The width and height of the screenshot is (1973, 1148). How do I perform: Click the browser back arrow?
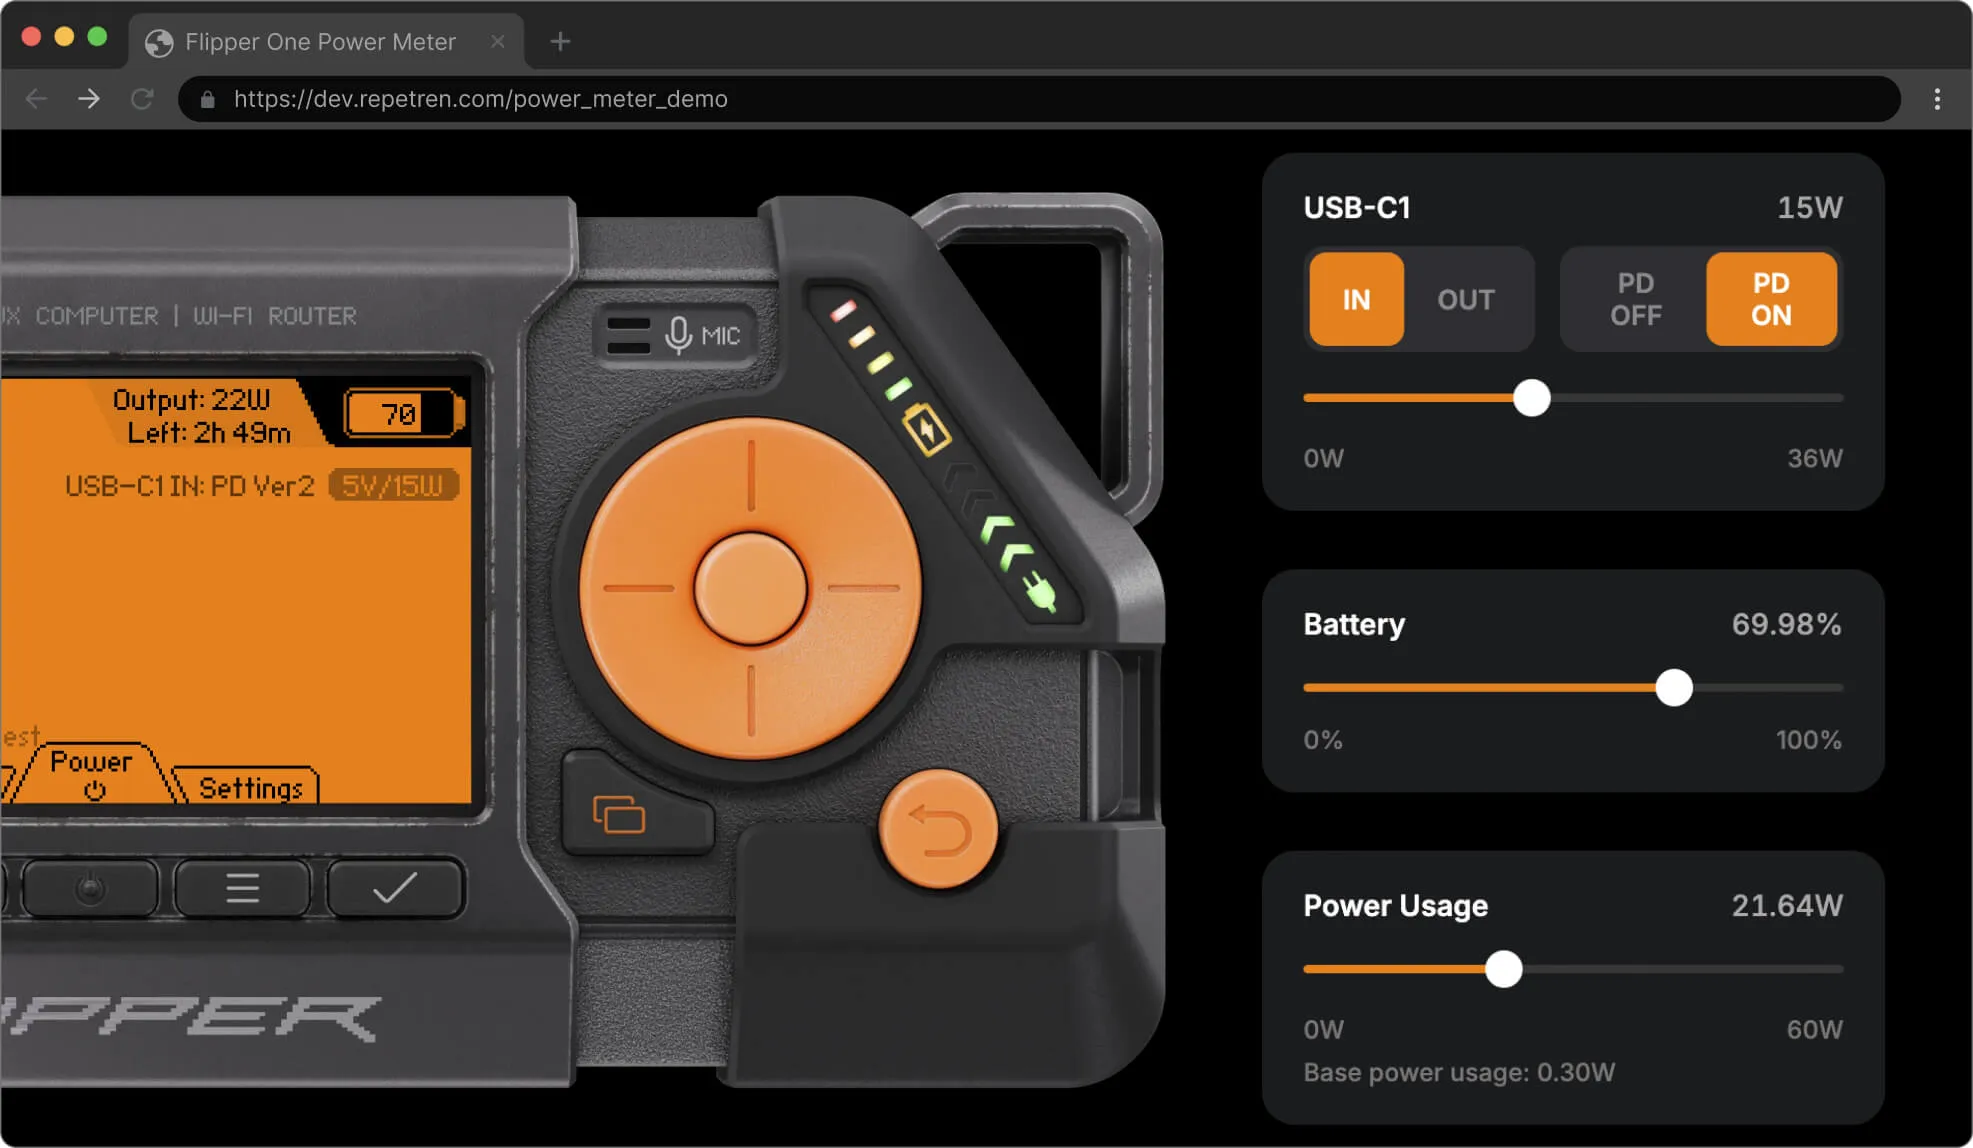coord(37,99)
